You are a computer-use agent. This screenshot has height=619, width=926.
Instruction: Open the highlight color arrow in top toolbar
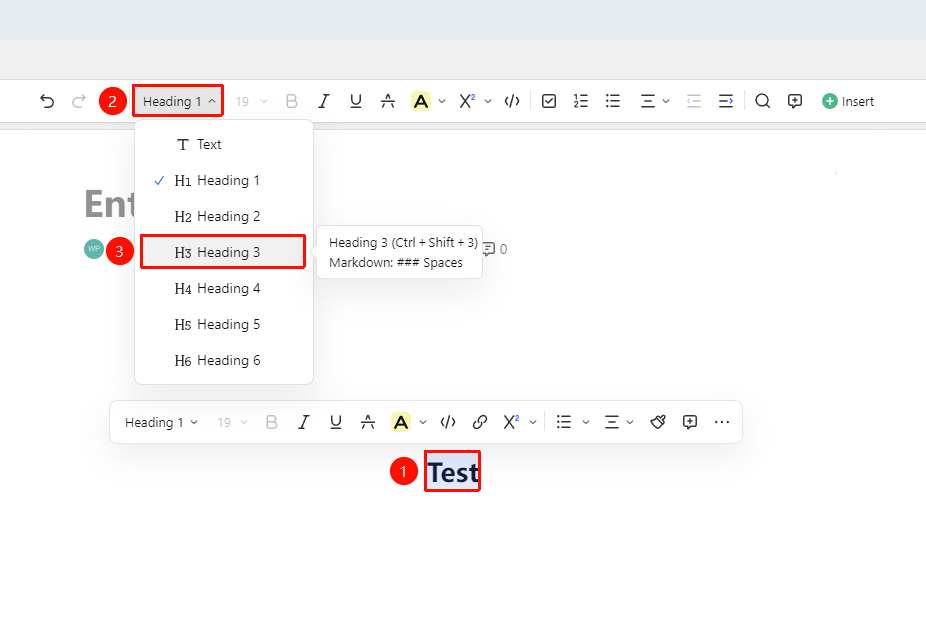(442, 102)
